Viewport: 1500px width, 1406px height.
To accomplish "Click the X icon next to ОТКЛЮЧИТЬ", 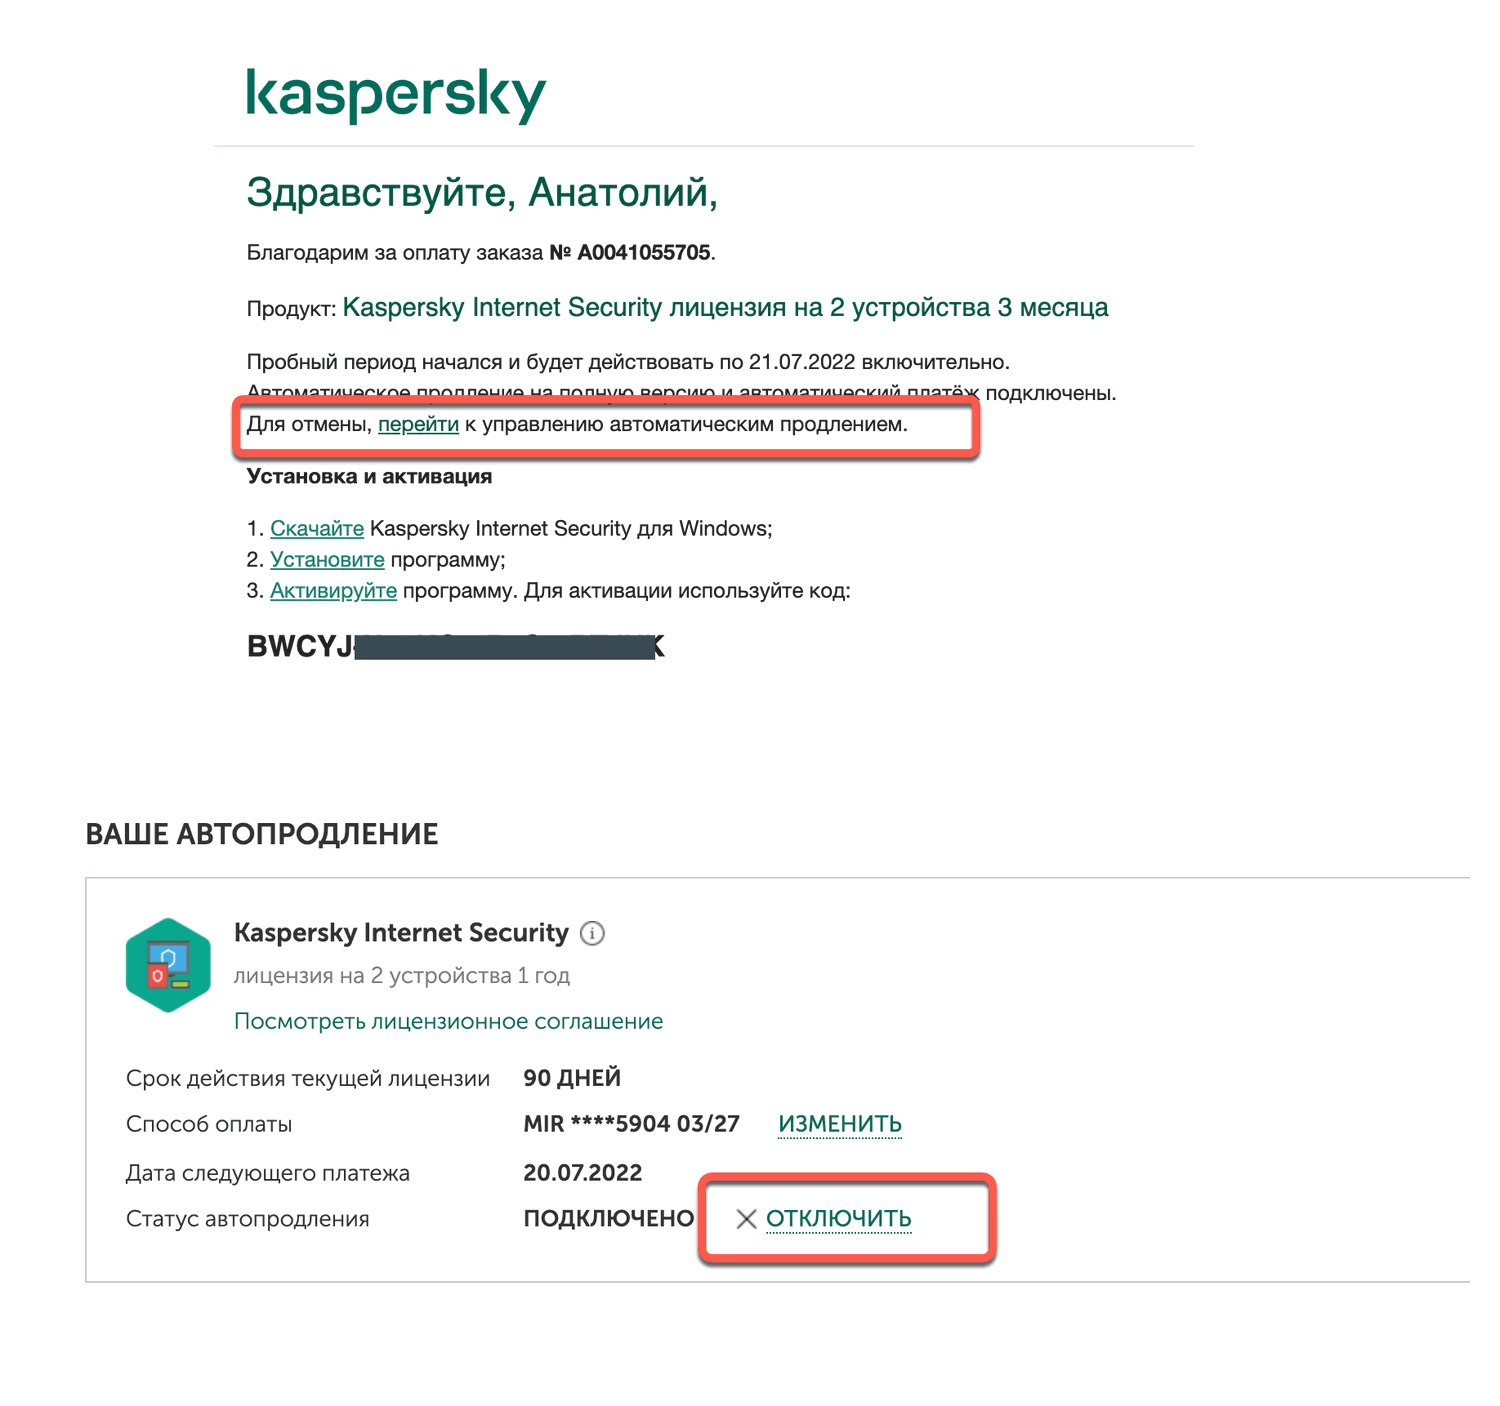I will 745,1219.
